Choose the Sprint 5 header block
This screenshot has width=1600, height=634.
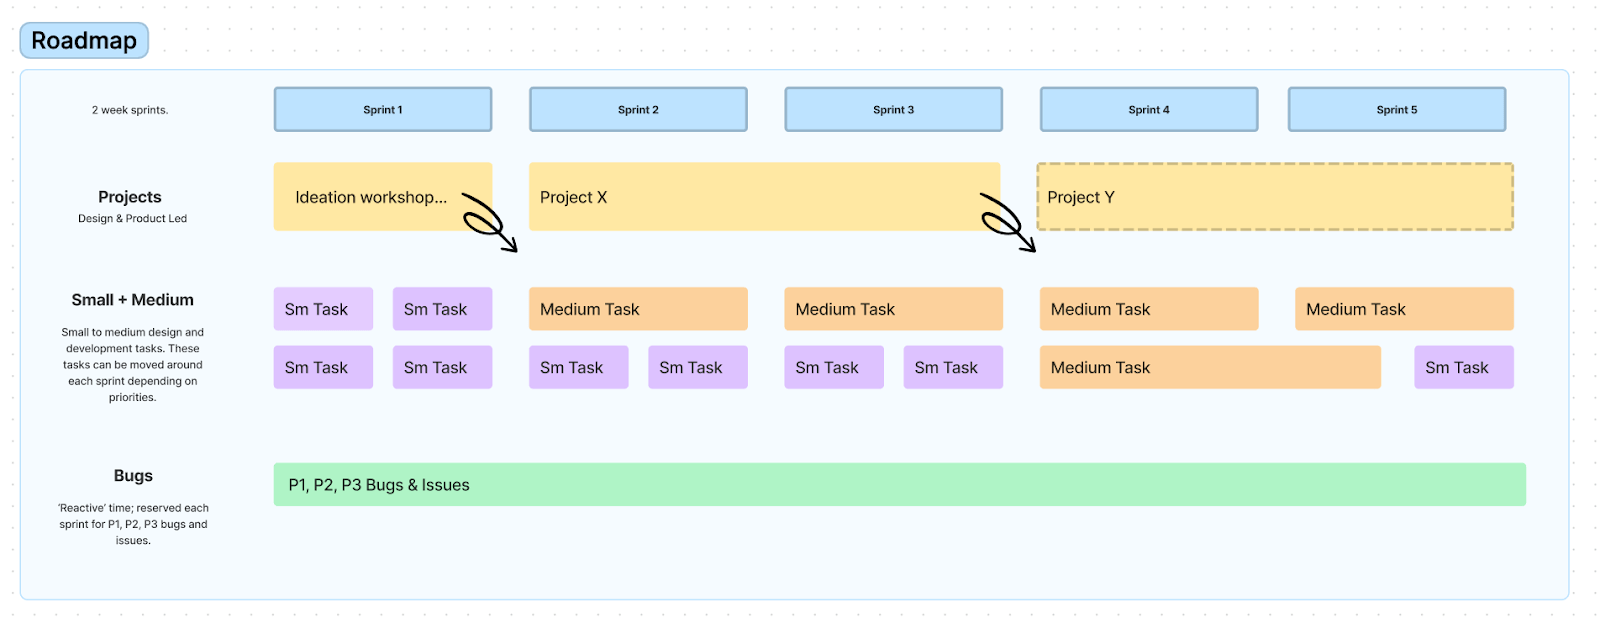pos(1397,110)
